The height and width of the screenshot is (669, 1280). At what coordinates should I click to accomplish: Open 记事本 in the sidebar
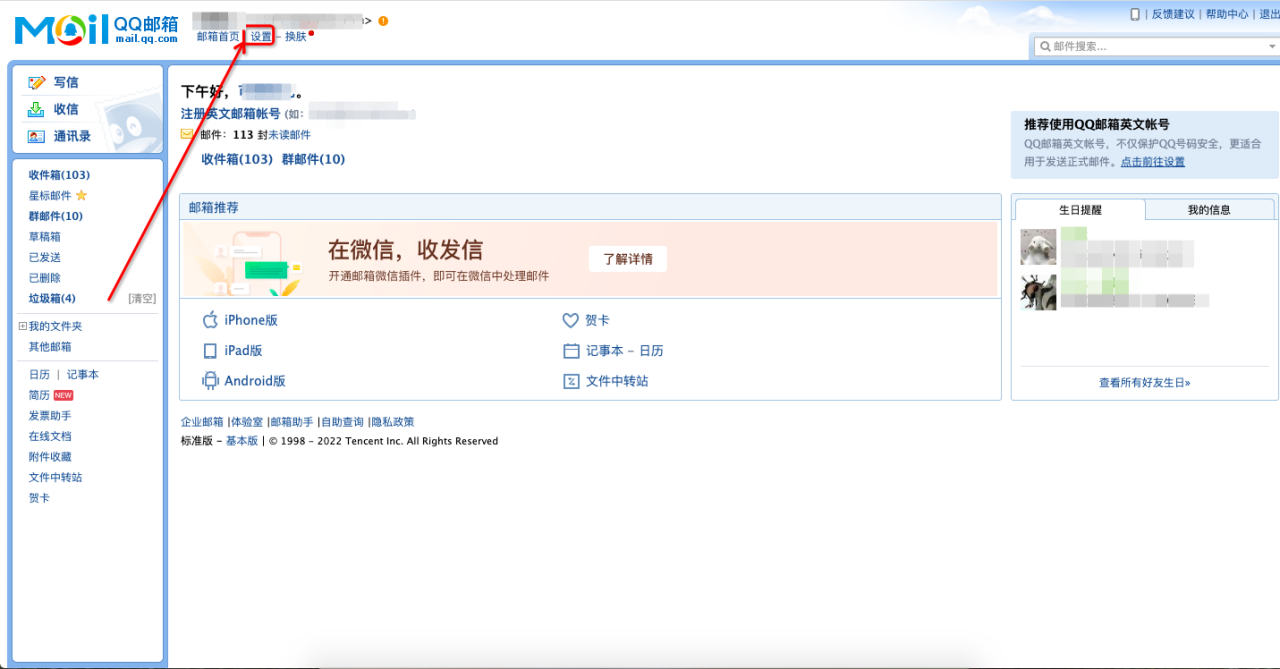83,374
